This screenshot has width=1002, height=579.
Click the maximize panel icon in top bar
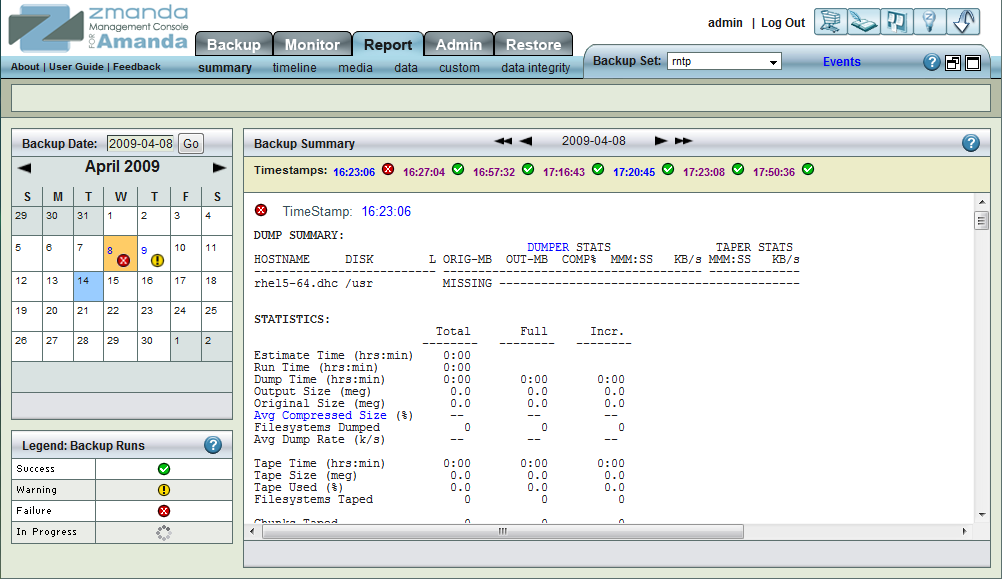[973, 63]
